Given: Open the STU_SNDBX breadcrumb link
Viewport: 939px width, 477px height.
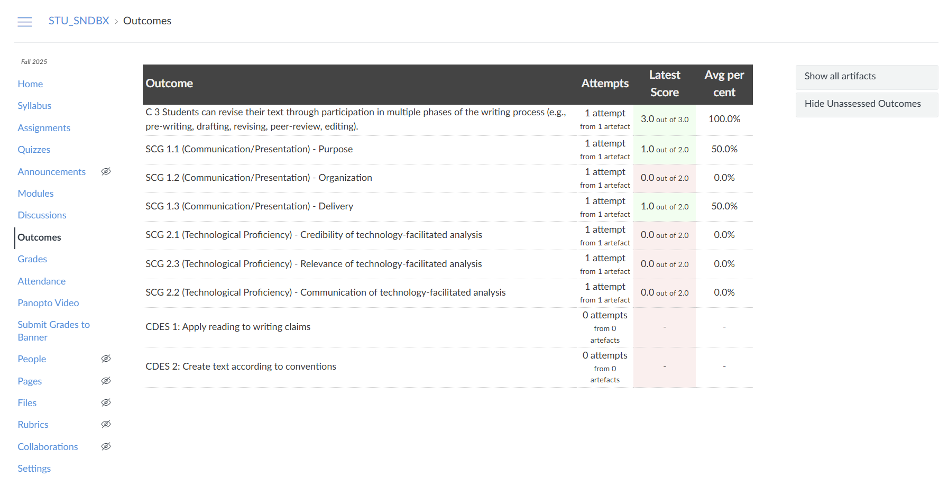Looking at the screenshot, I should [78, 21].
